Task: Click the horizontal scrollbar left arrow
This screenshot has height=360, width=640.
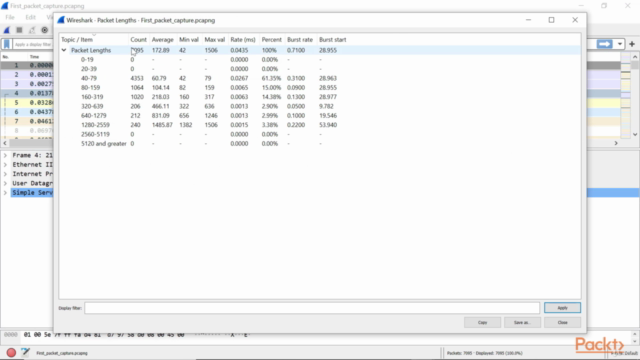Action: pos(5,143)
